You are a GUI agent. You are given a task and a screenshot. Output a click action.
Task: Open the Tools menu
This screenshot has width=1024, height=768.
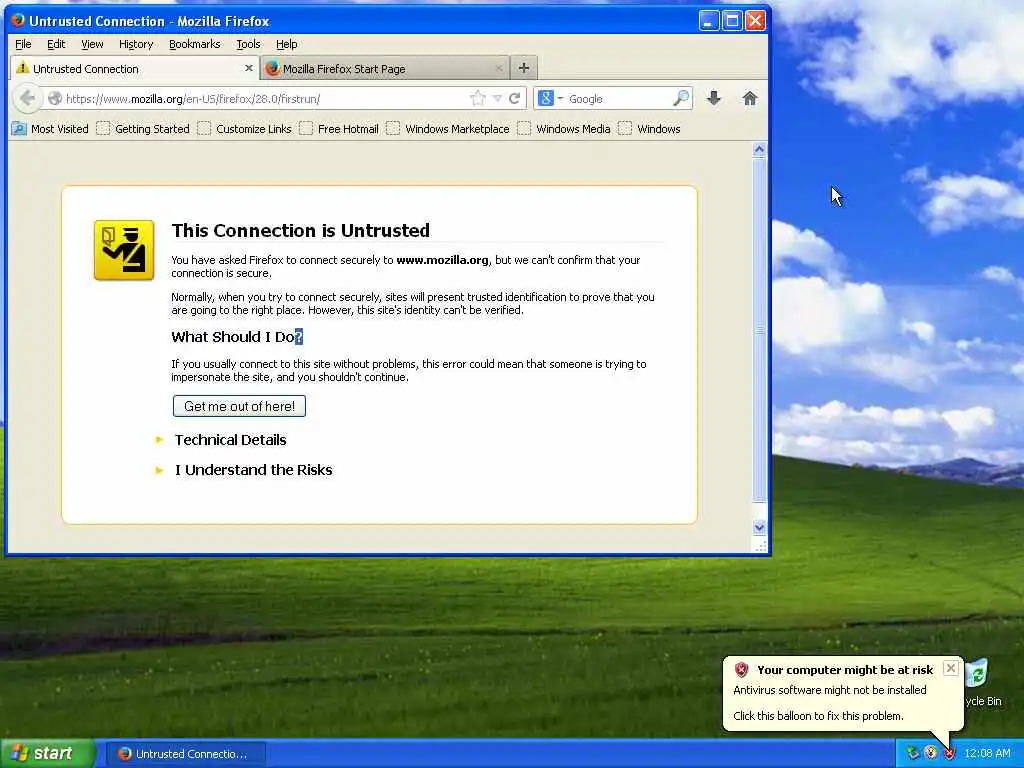(x=248, y=44)
